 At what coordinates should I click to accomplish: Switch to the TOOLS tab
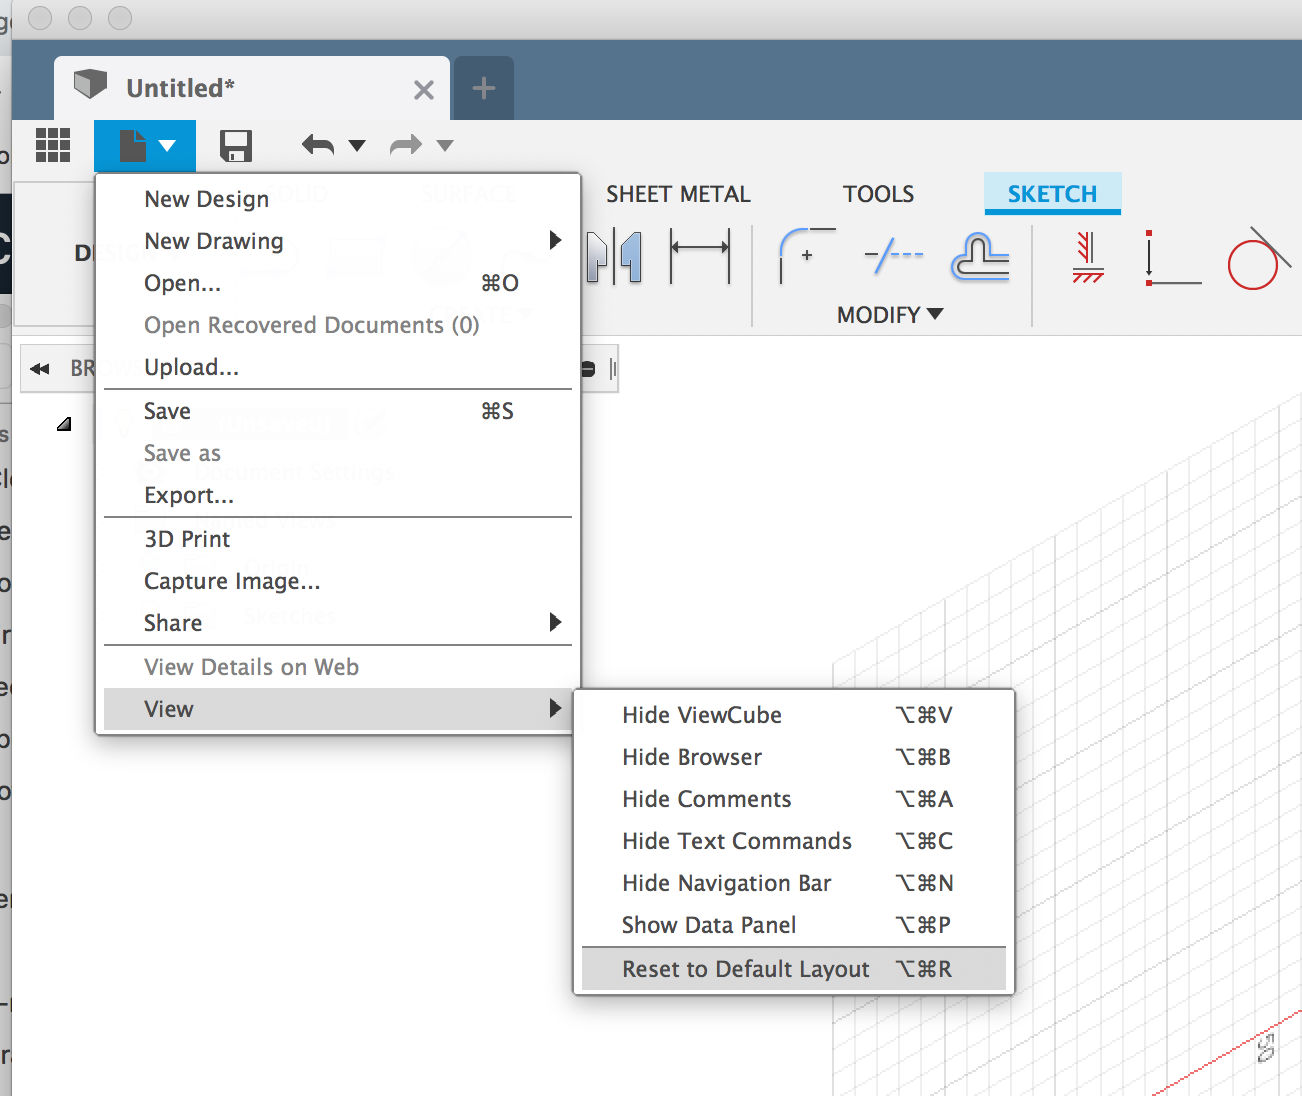point(878,193)
